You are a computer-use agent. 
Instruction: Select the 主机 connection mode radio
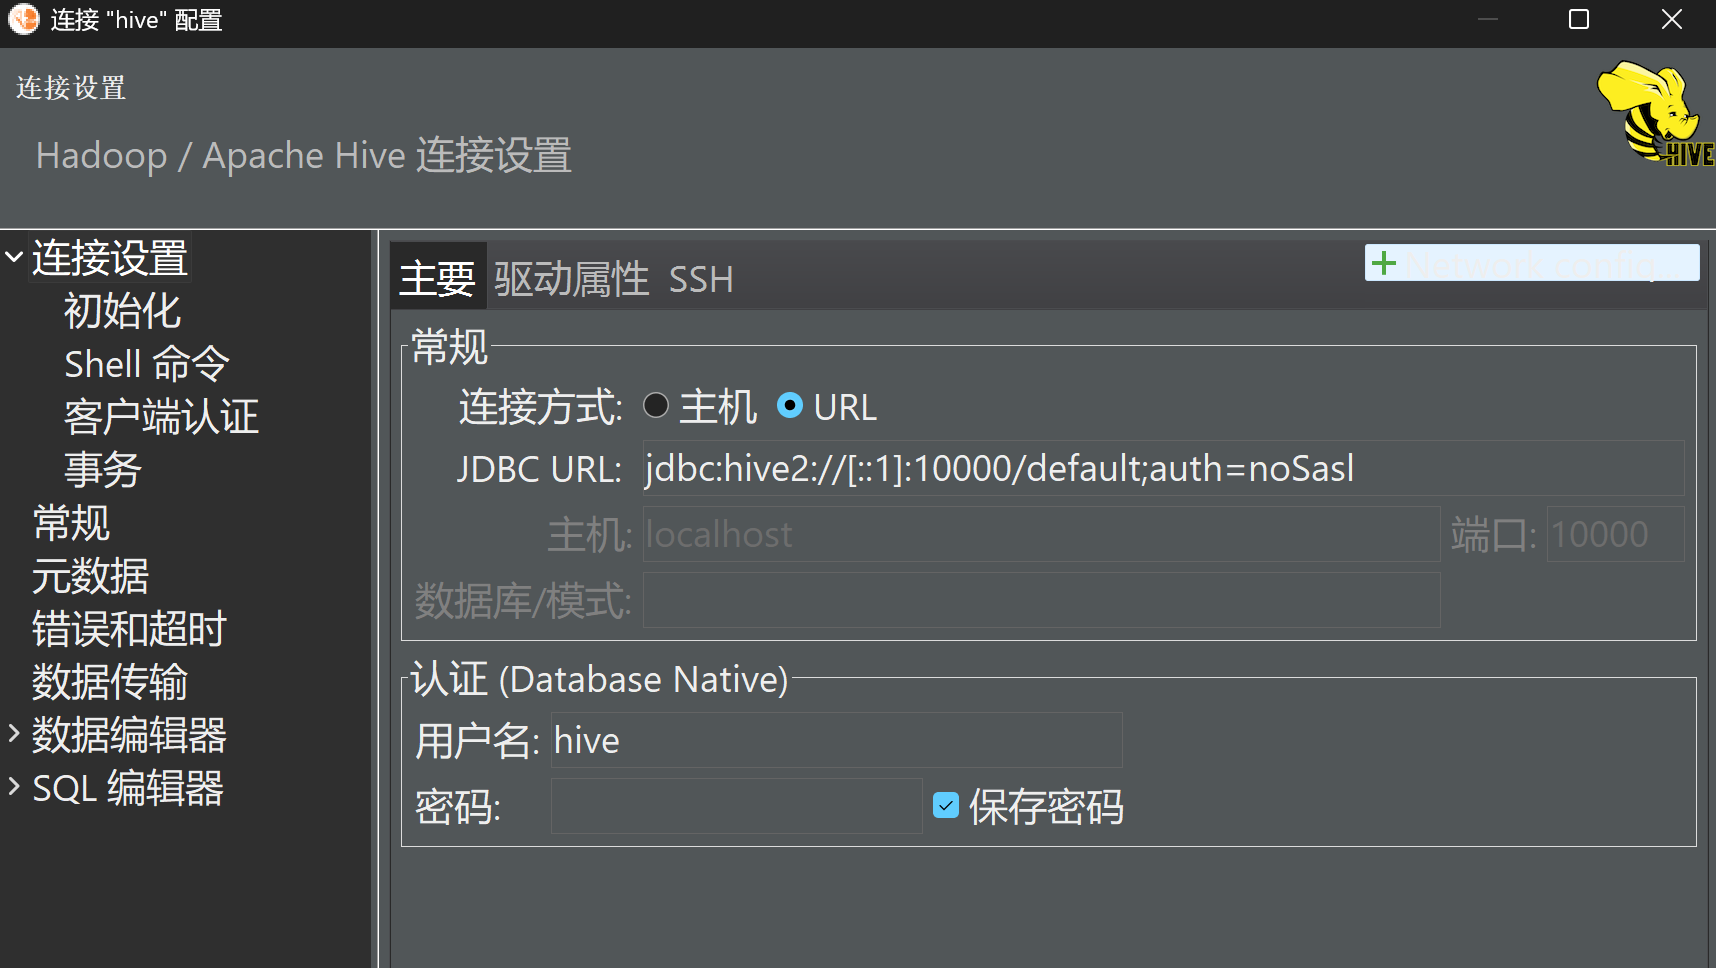[656, 405]
